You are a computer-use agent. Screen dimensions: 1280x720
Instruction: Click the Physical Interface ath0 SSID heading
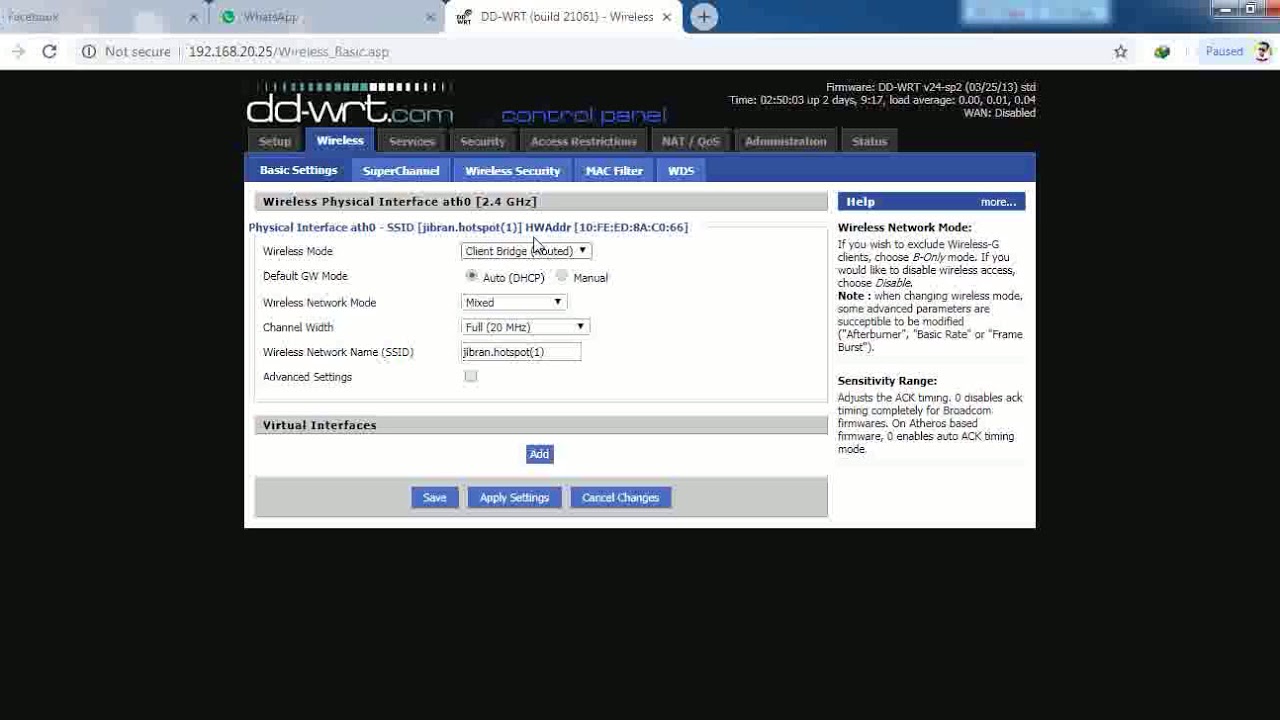click(468, 227)
